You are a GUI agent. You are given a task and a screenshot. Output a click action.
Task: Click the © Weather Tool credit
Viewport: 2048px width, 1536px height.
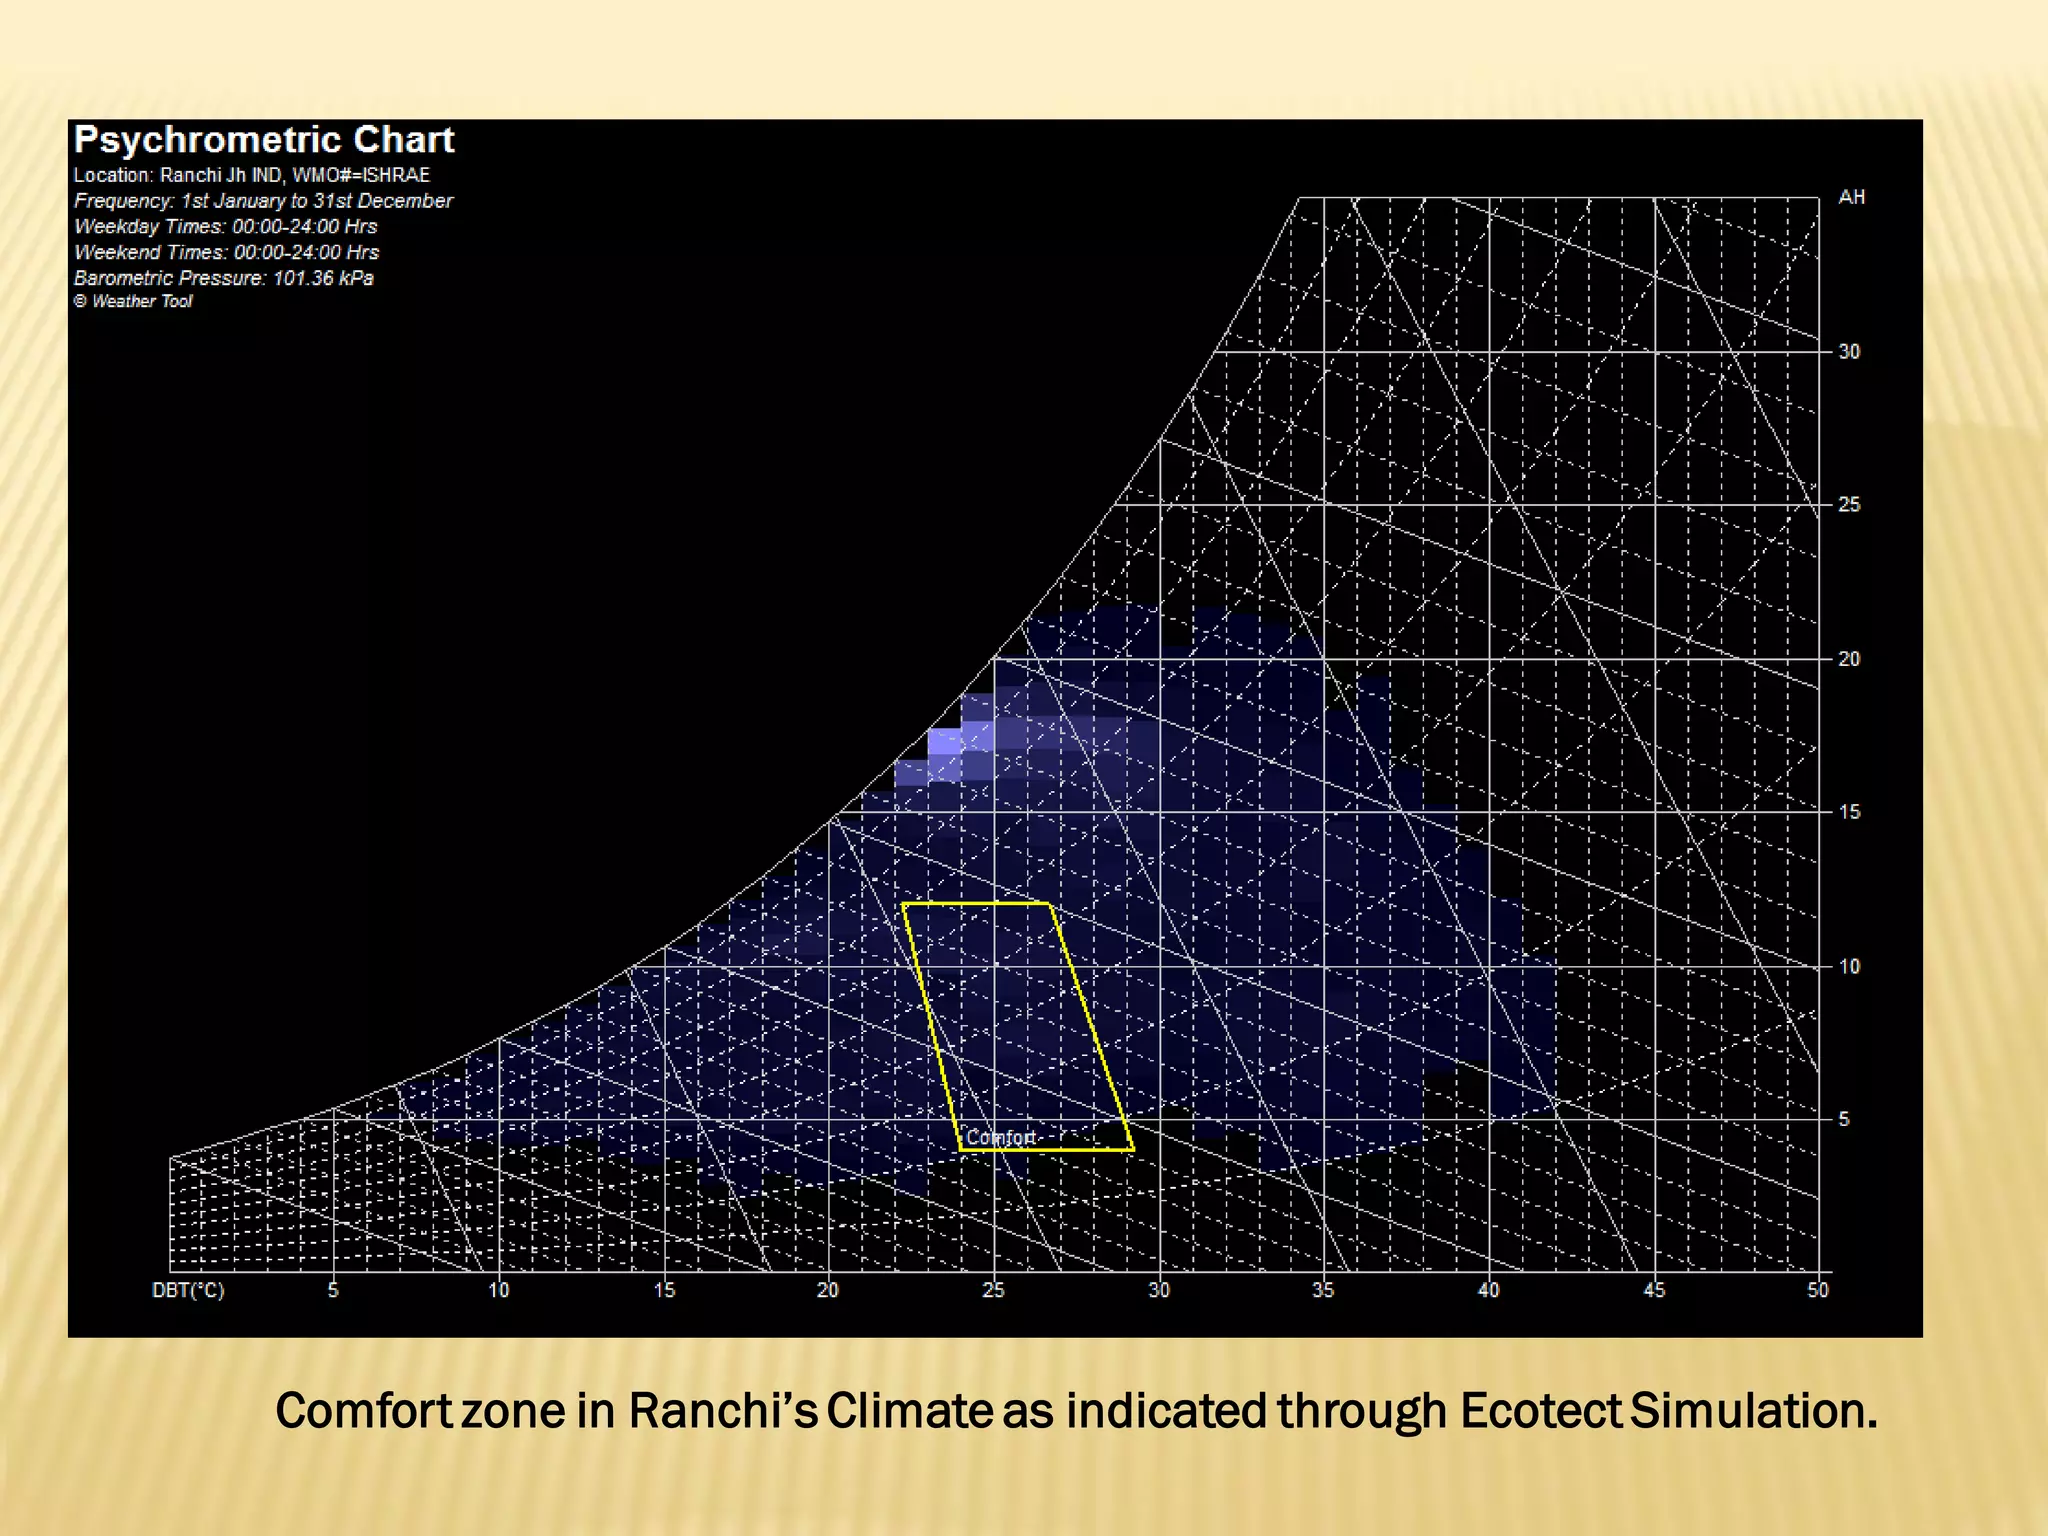(133, 301)
